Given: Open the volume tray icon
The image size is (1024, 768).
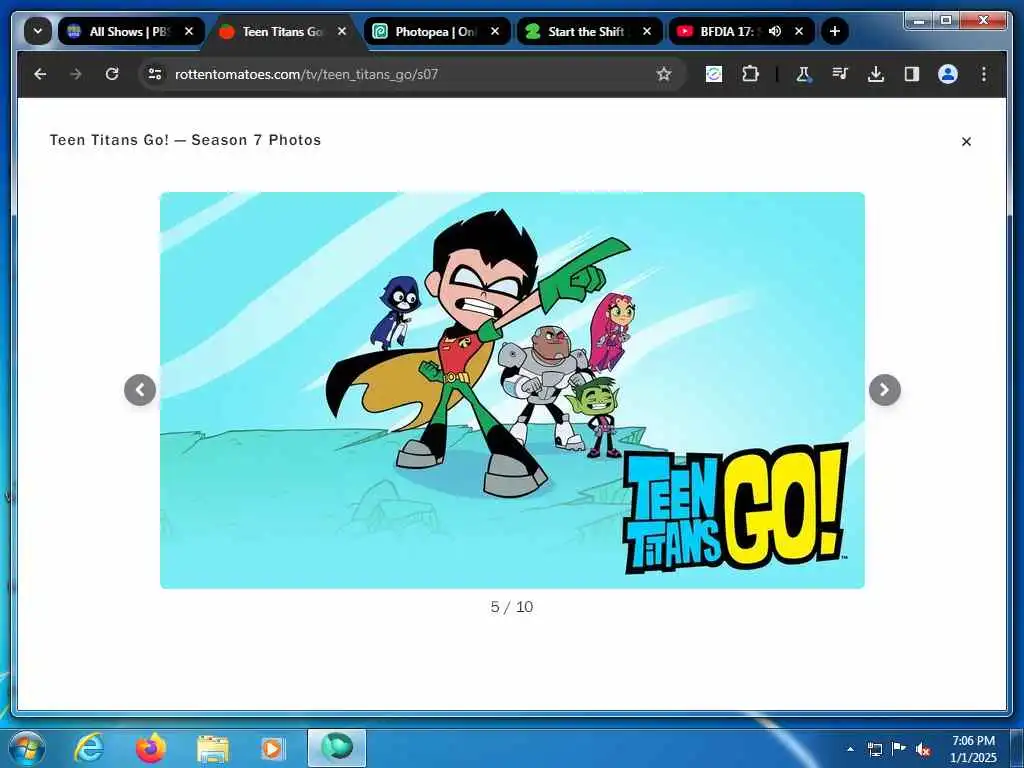Looking at the screenshot, I should click(923, 749).
